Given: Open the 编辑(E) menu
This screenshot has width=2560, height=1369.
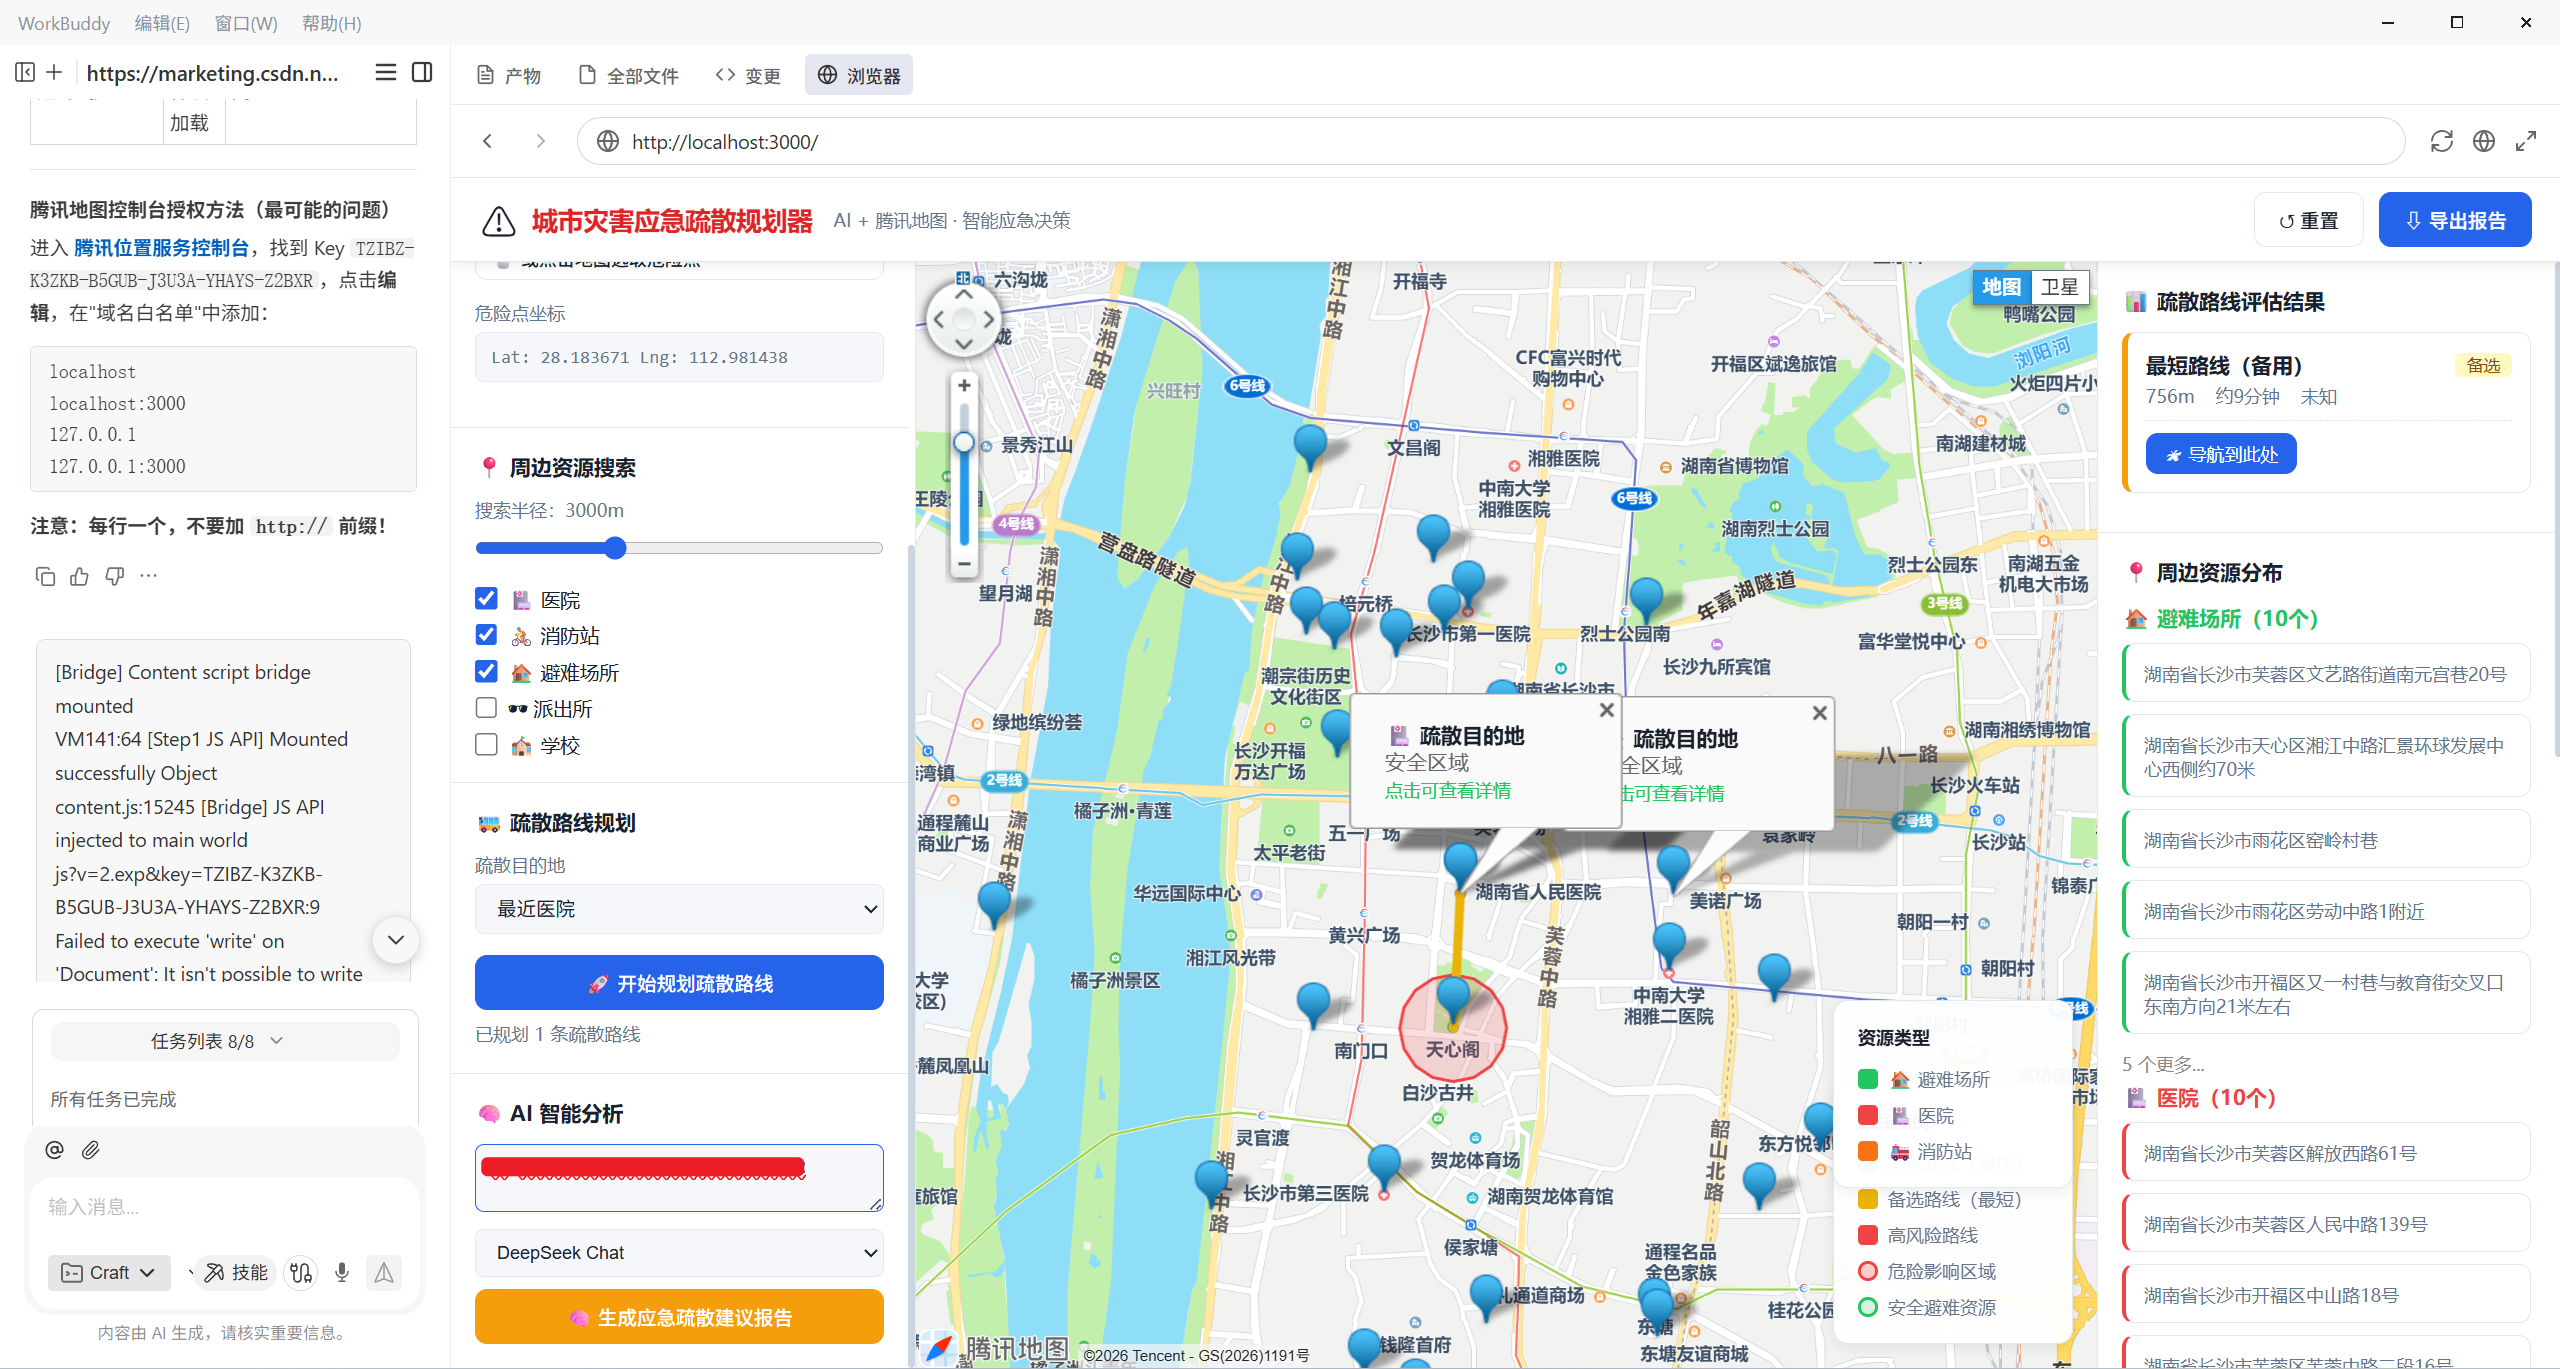Looking at the screenshot, I should (162, 23).
